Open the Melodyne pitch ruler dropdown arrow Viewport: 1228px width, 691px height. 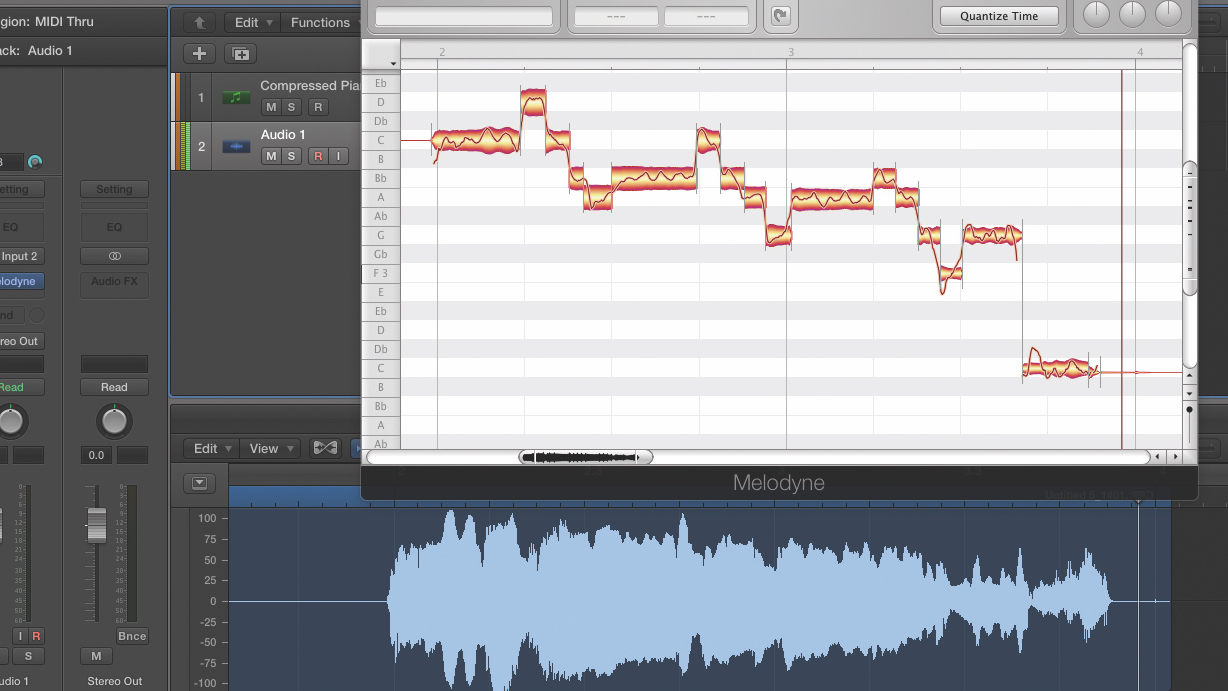point(393,64)
